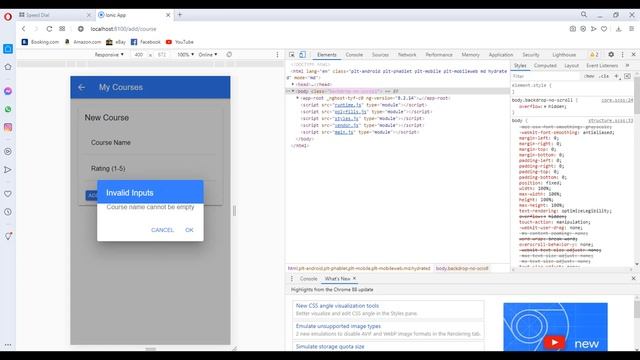Open the drawer kebab menu beside Console
This screenshot has height=360, width=640.
click(292, 279)
